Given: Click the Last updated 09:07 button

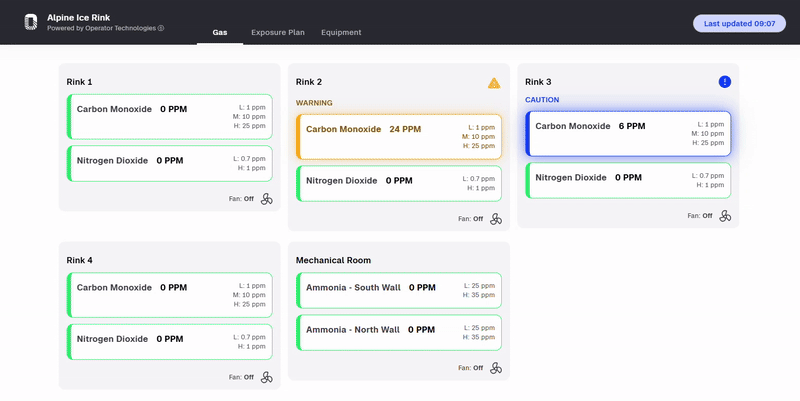Looking at the screenshot, I should [x=739, y=23].
